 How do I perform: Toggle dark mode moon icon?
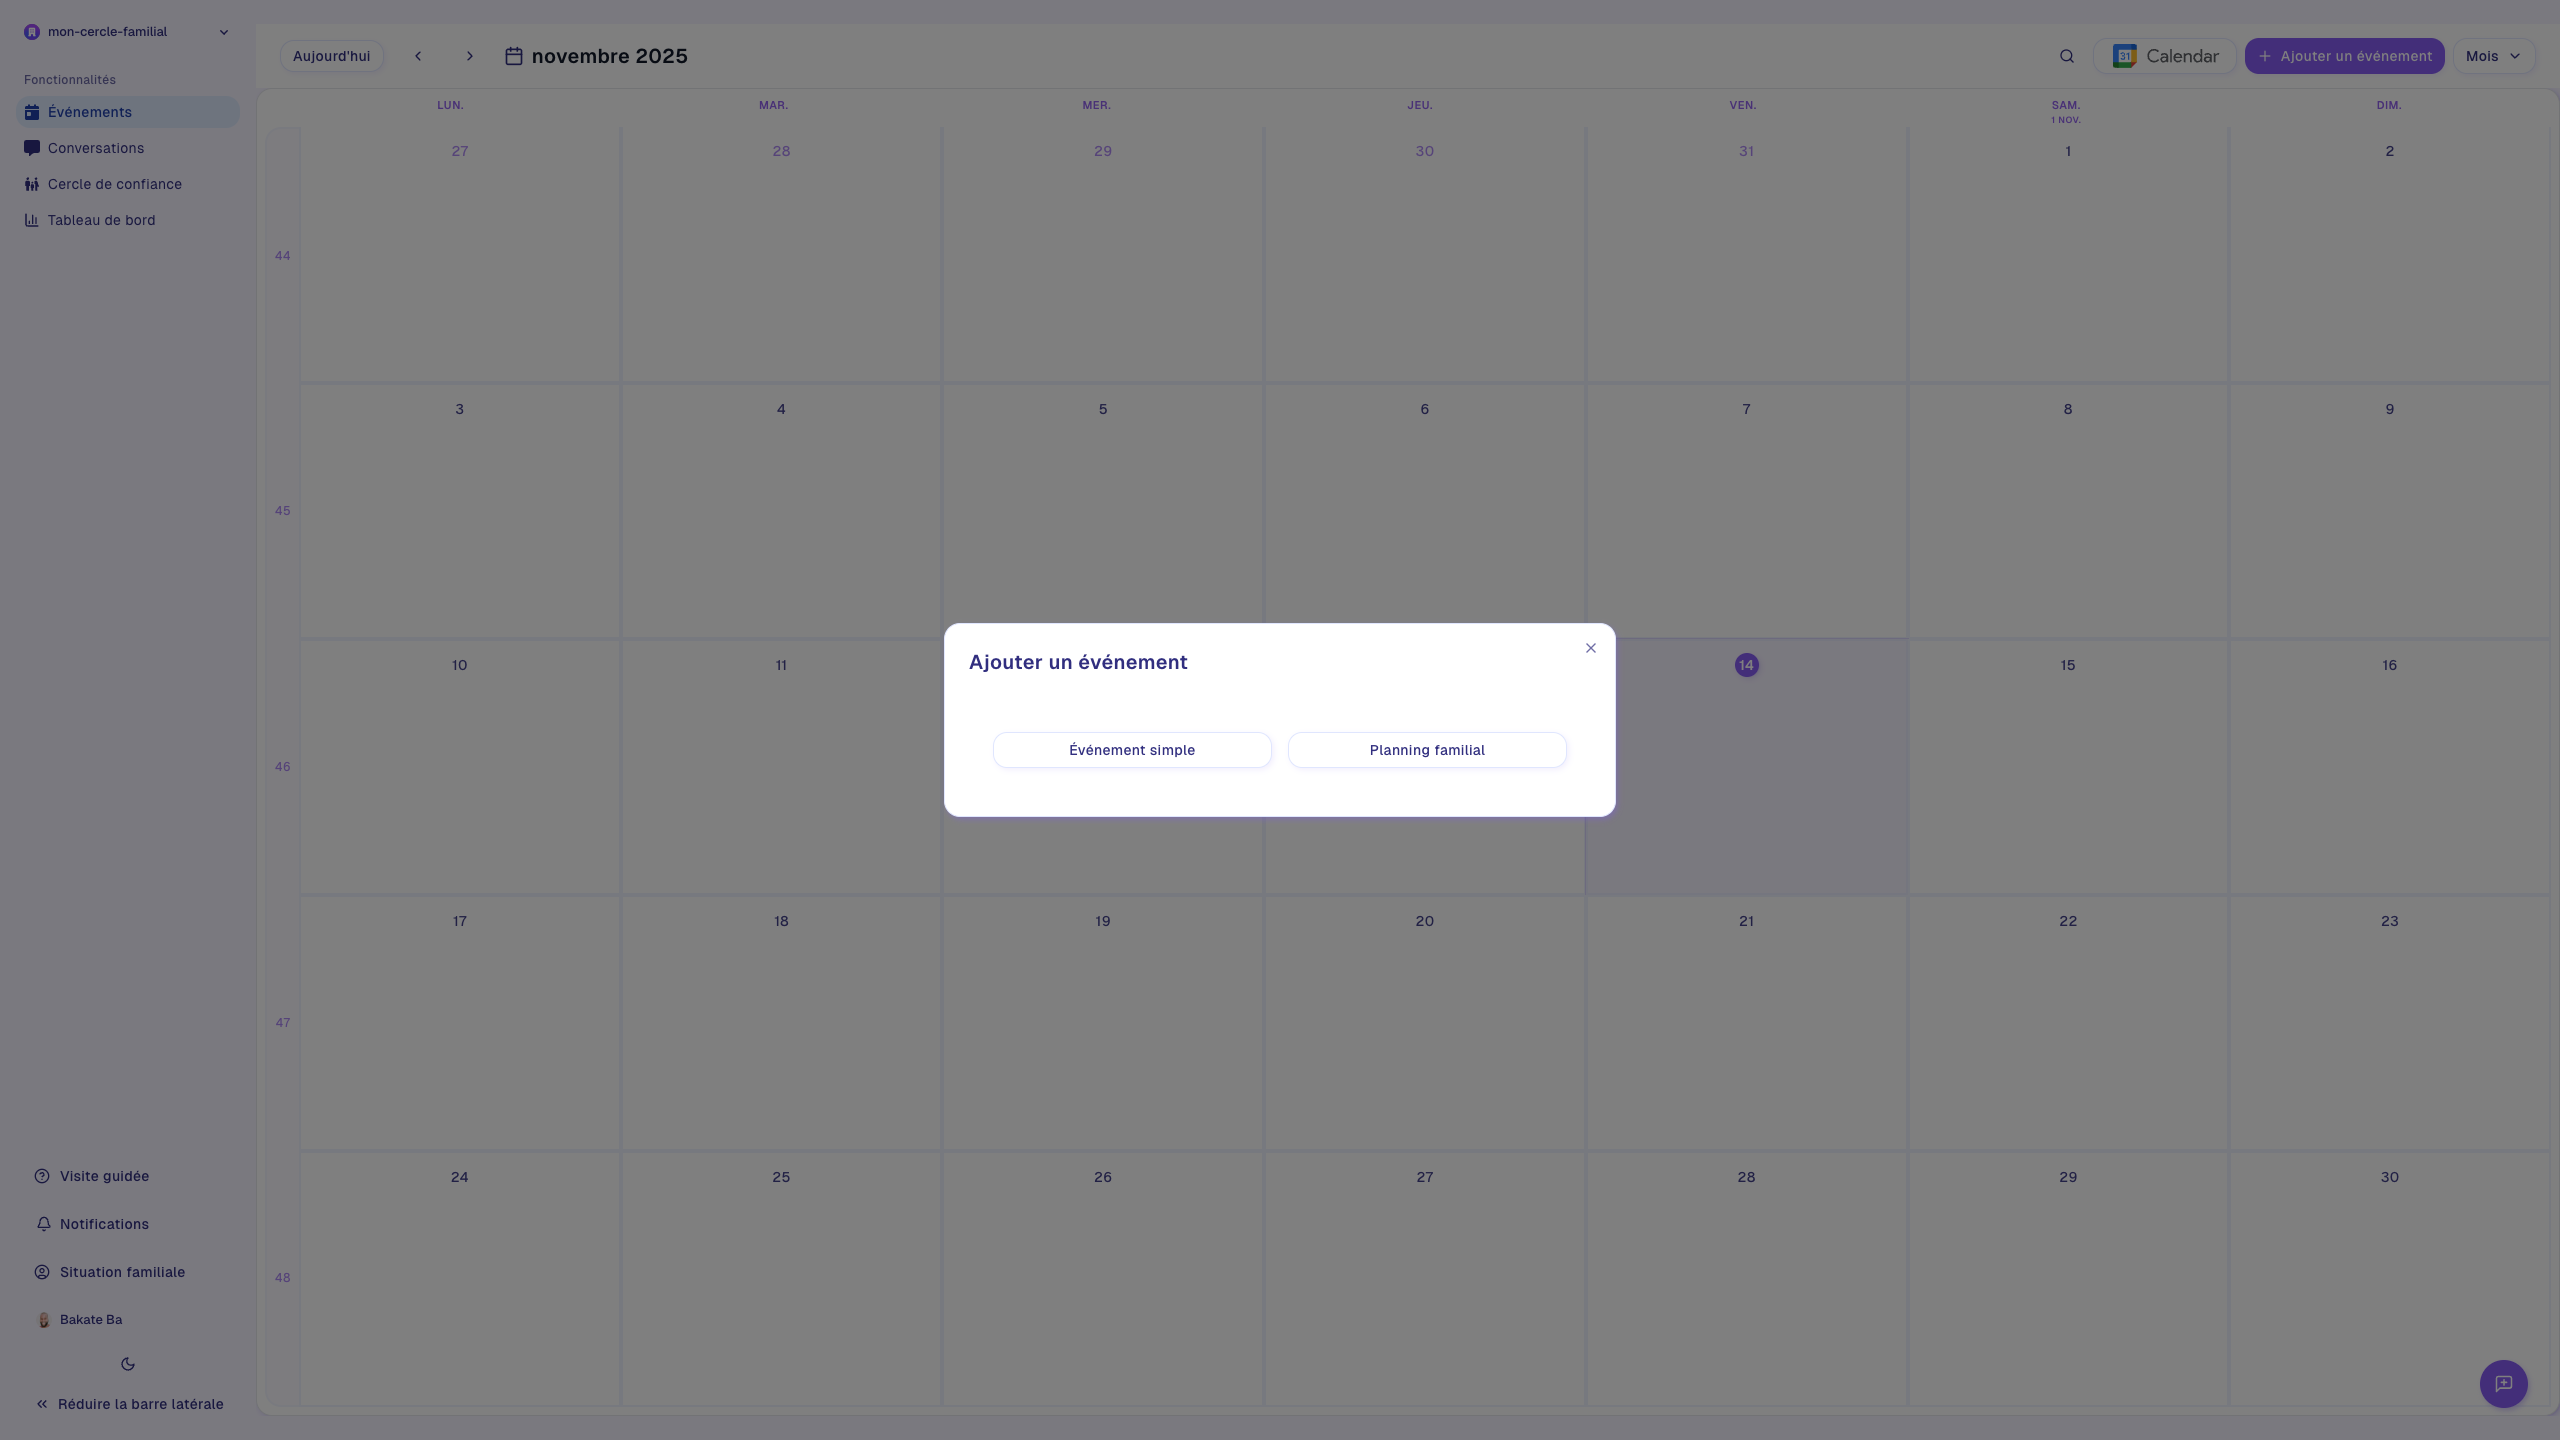point(128,1364)
